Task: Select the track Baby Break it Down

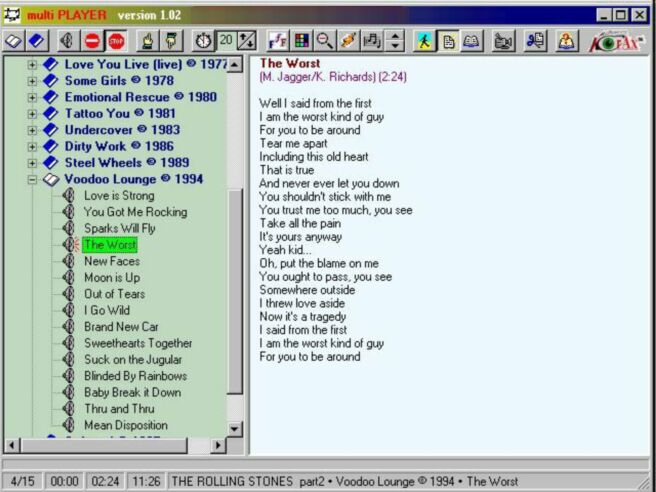Action: [133, 392]
